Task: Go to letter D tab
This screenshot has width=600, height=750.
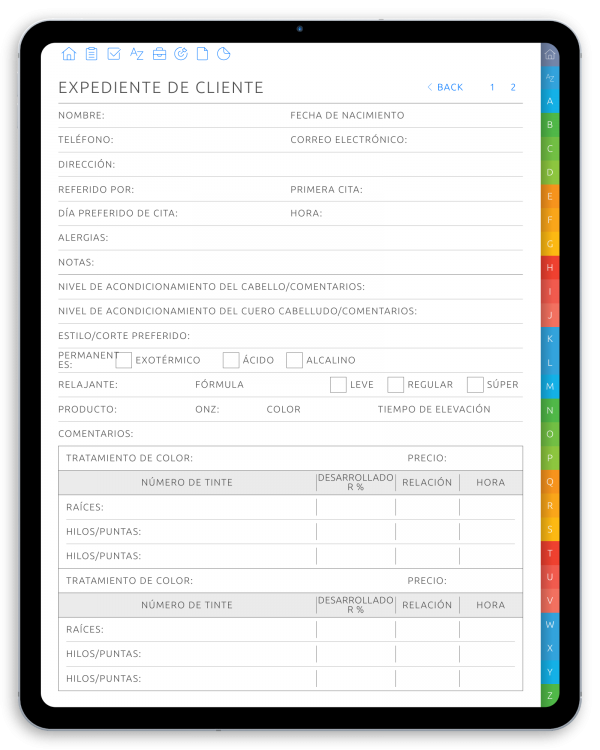Action: click(x=550, y=173)
